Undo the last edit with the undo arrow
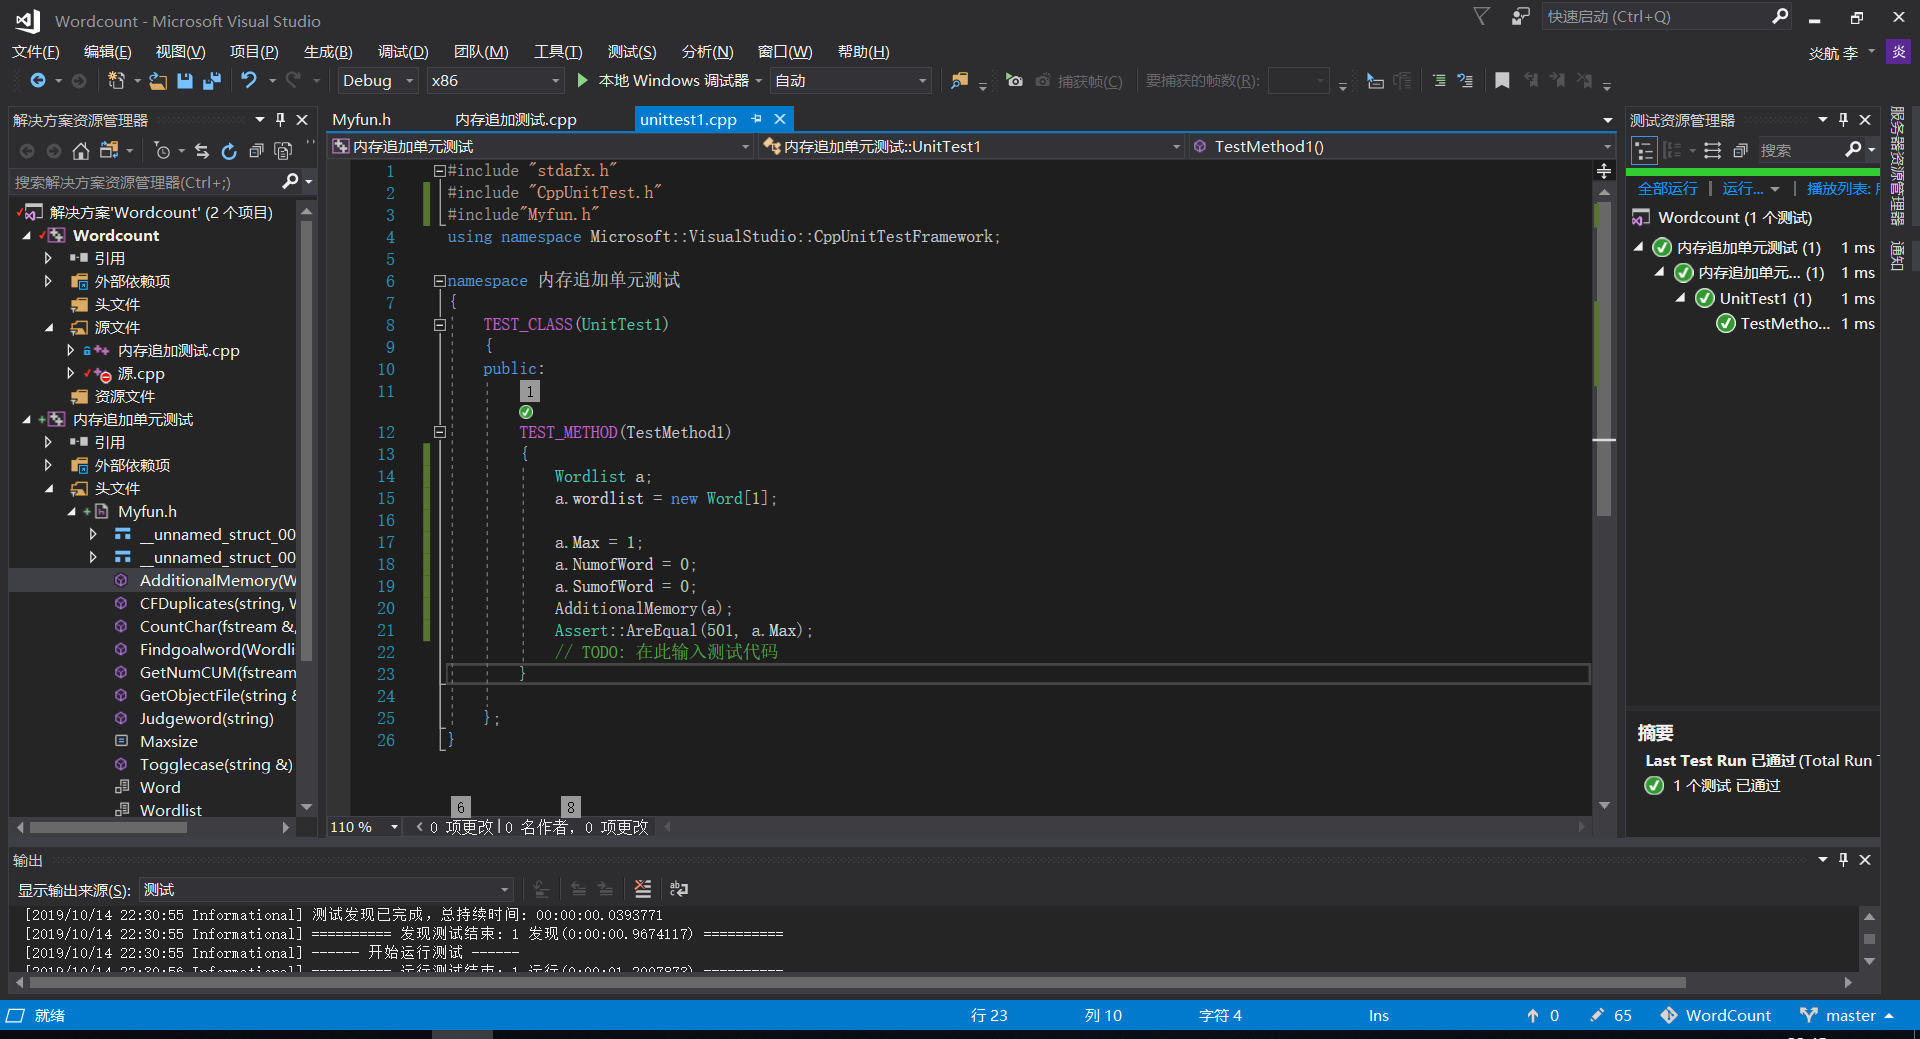Viewport: 1920px width, 1039px height. [249, 81]
